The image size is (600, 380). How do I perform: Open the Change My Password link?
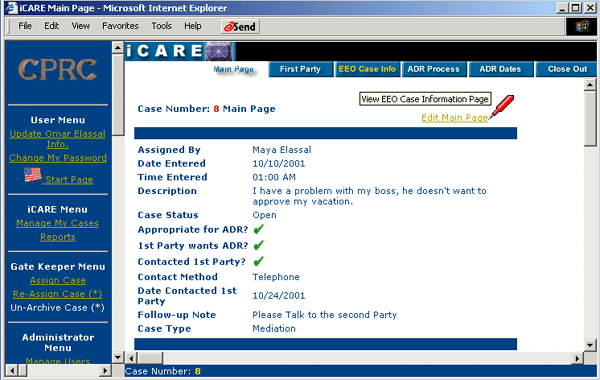pyautogui.click(x=58, y=158)
